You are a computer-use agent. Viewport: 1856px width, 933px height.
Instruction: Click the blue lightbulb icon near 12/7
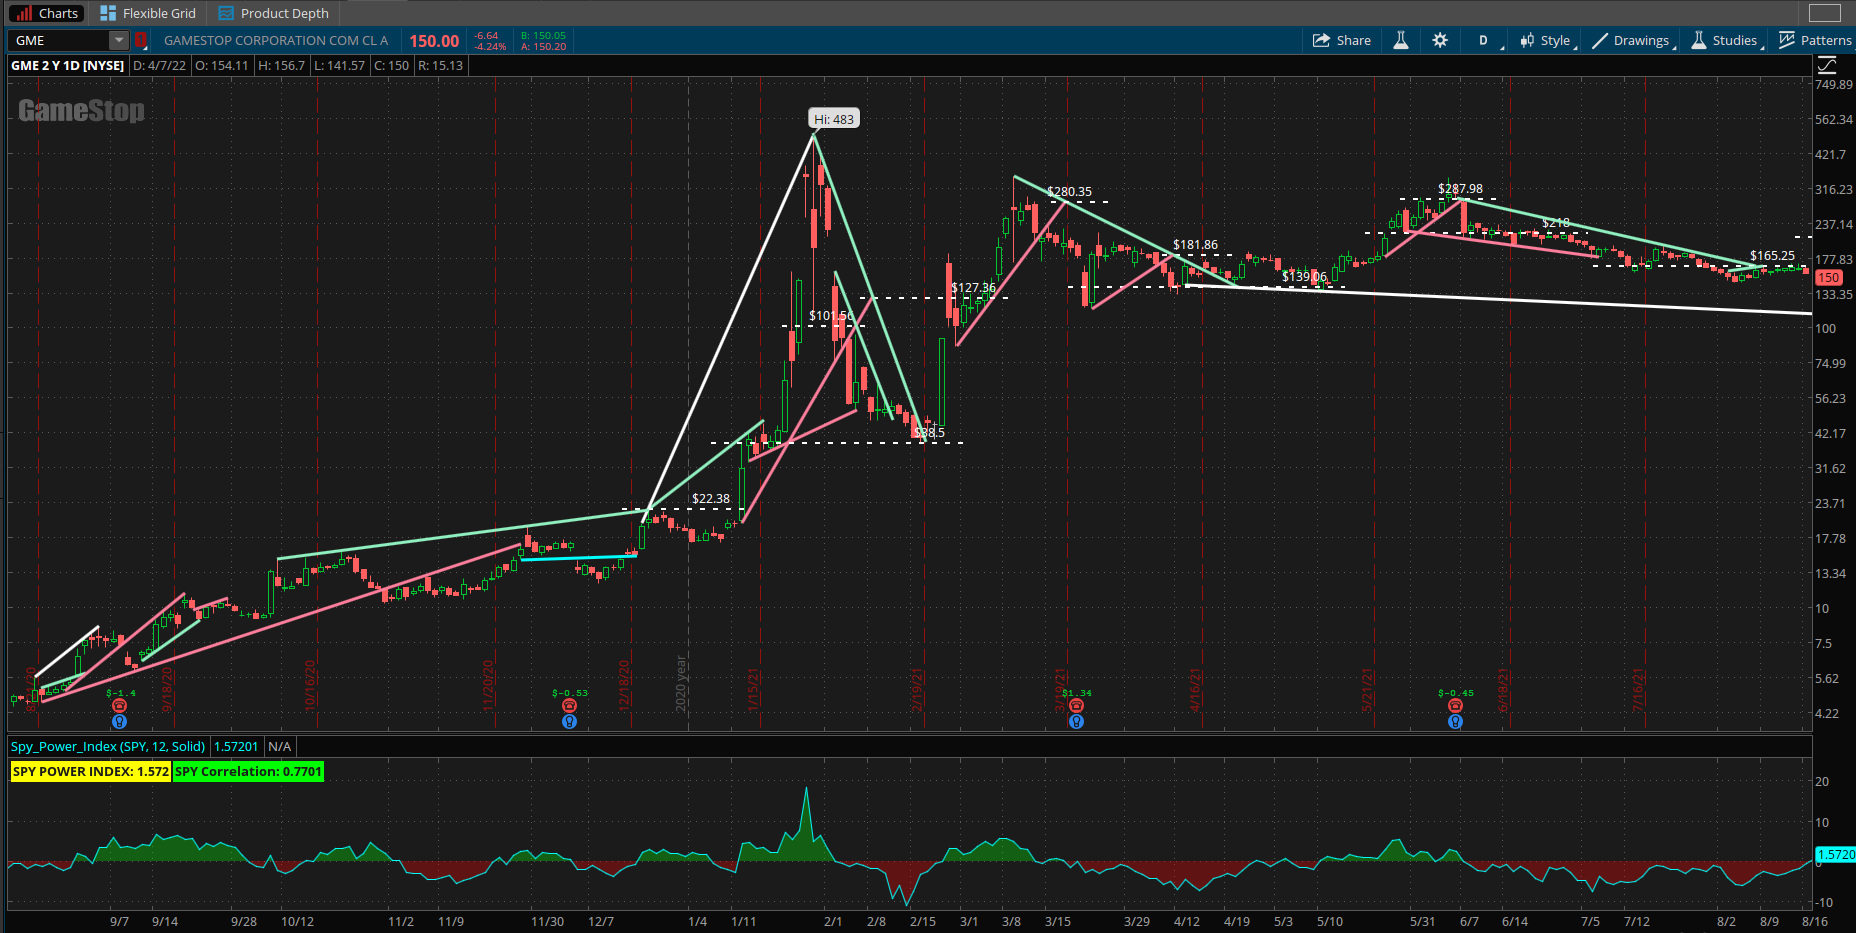pyautogui.click(x=569, y=721)
